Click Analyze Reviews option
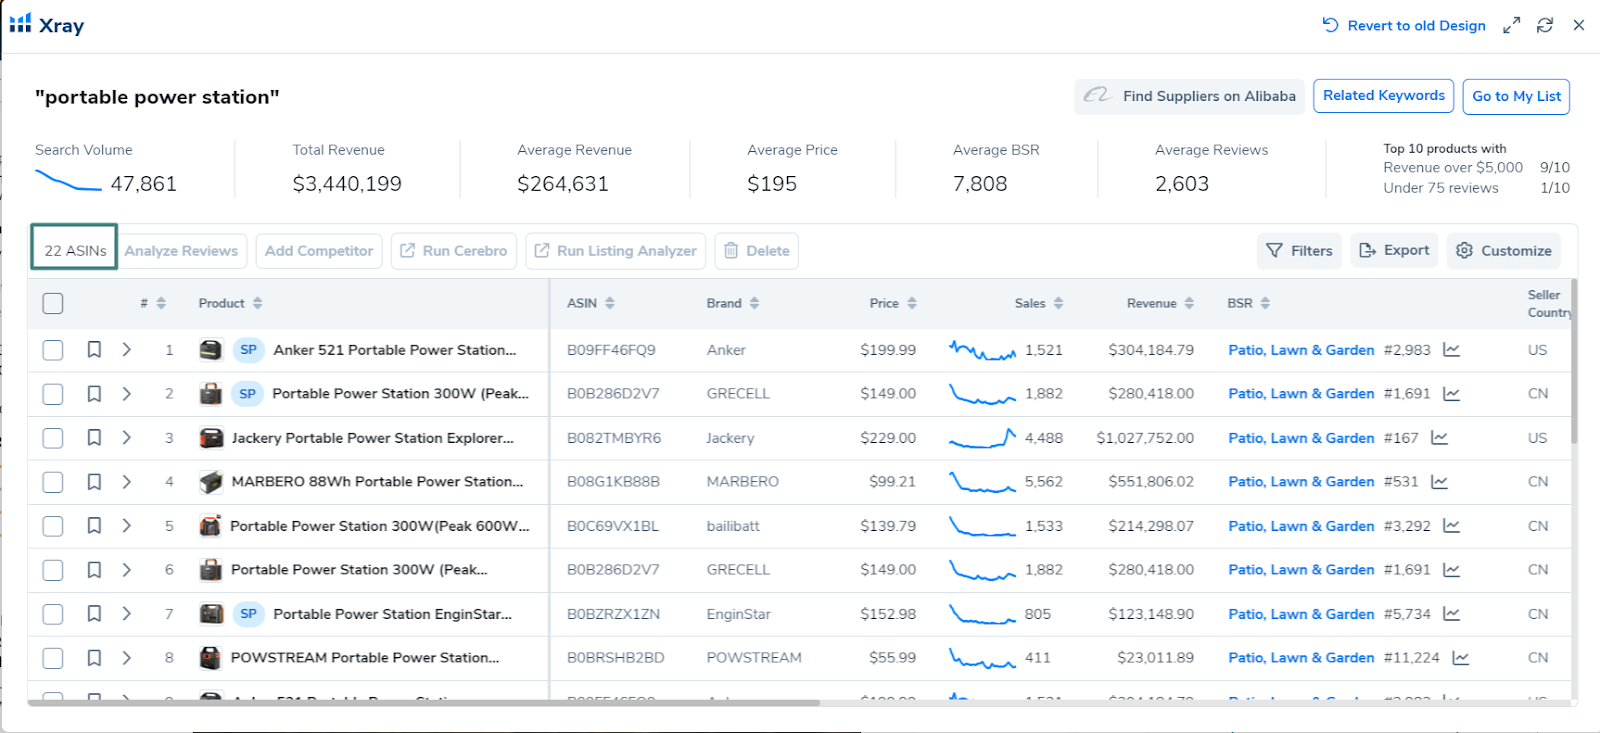Image resolution: width=1600 pixels, height=733 pixels. (181, 251)
